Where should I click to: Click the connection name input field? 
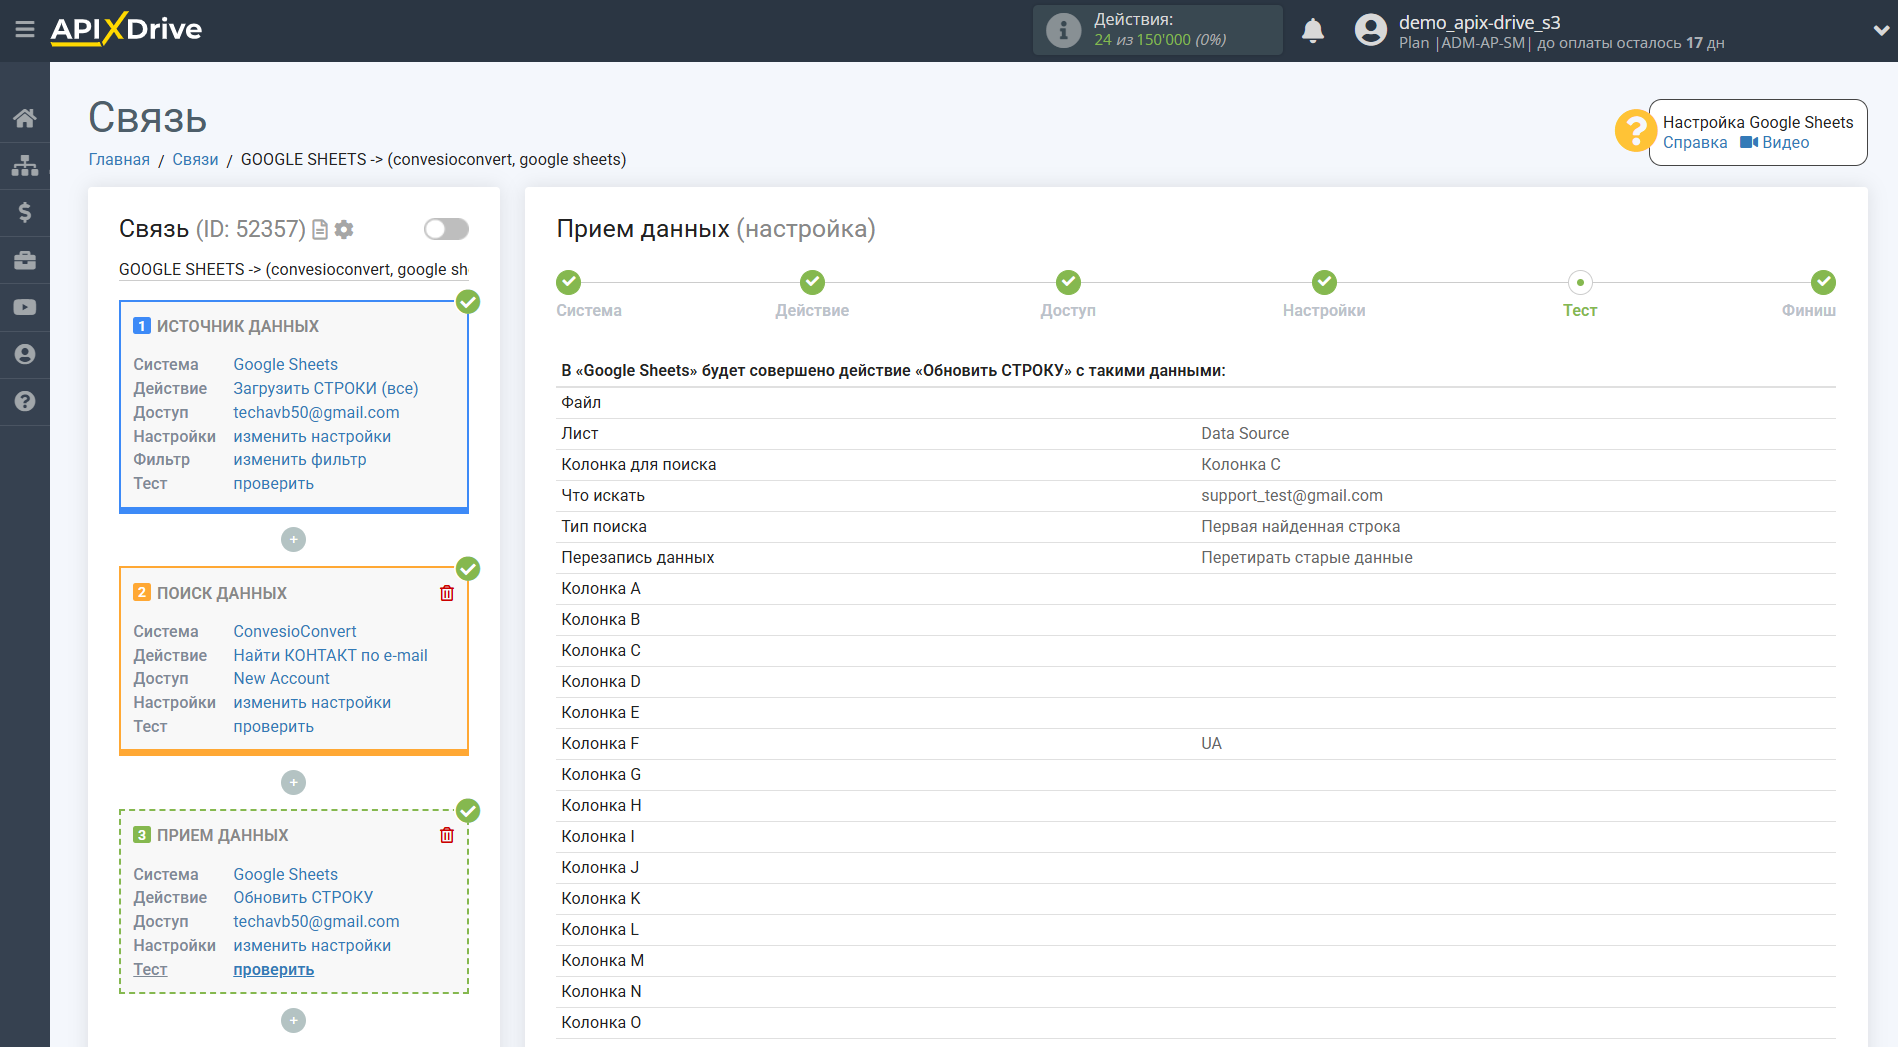tap(293, 270)
